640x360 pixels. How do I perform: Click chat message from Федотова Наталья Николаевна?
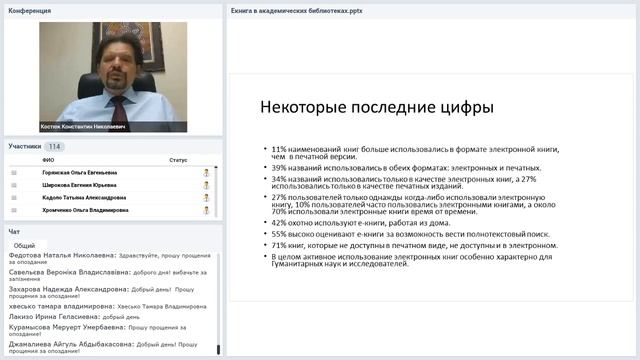(110, 258)
